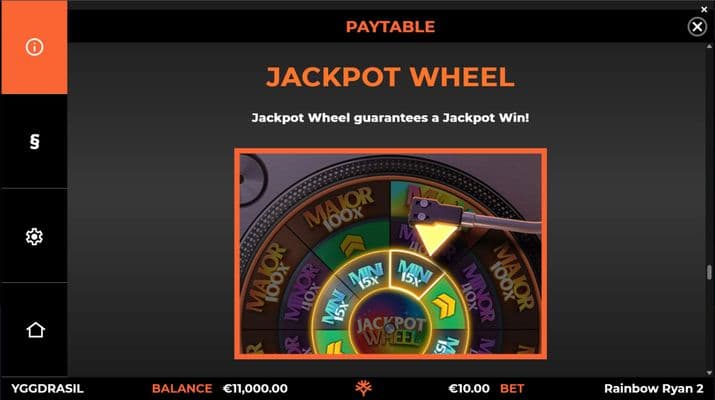This screenshot has height=400, width=715.
Task: Click the small X in the corner
Action: (x=704, y=9)
